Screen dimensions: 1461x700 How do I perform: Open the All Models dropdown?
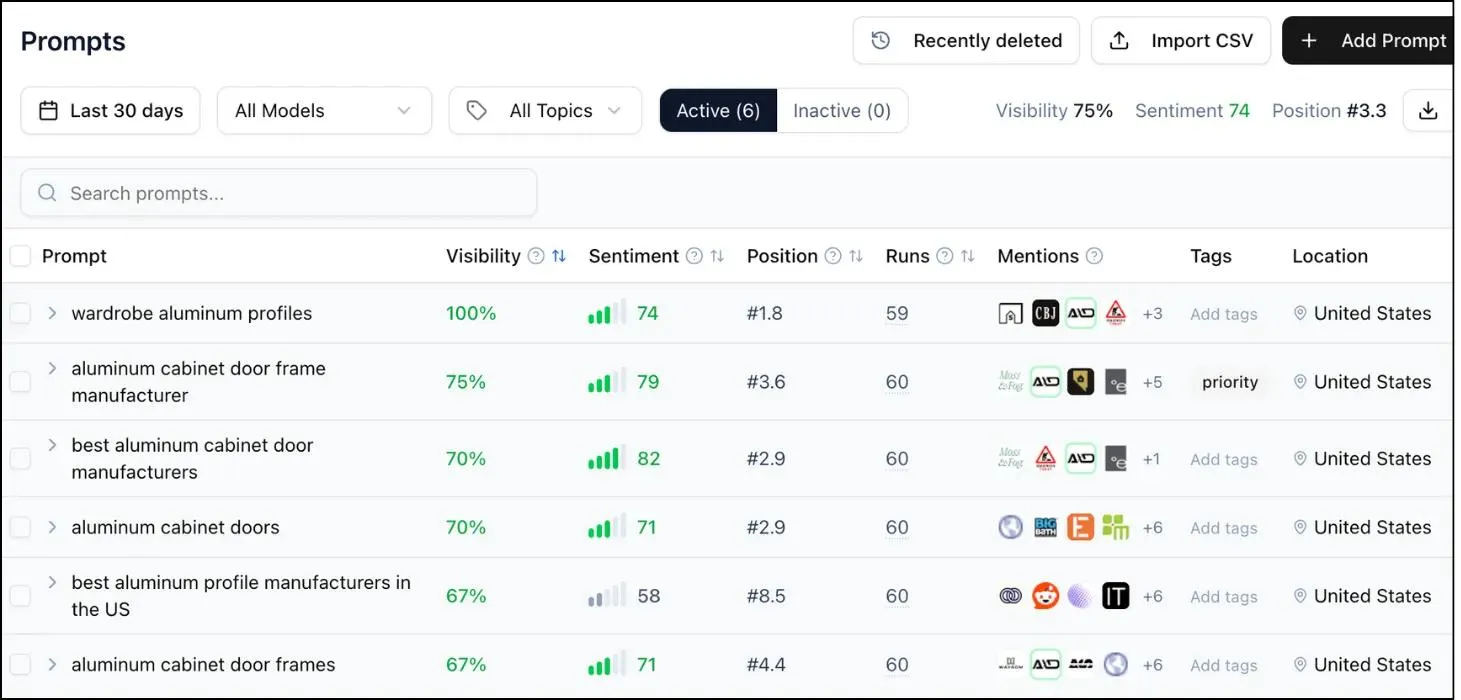(324, 111)
